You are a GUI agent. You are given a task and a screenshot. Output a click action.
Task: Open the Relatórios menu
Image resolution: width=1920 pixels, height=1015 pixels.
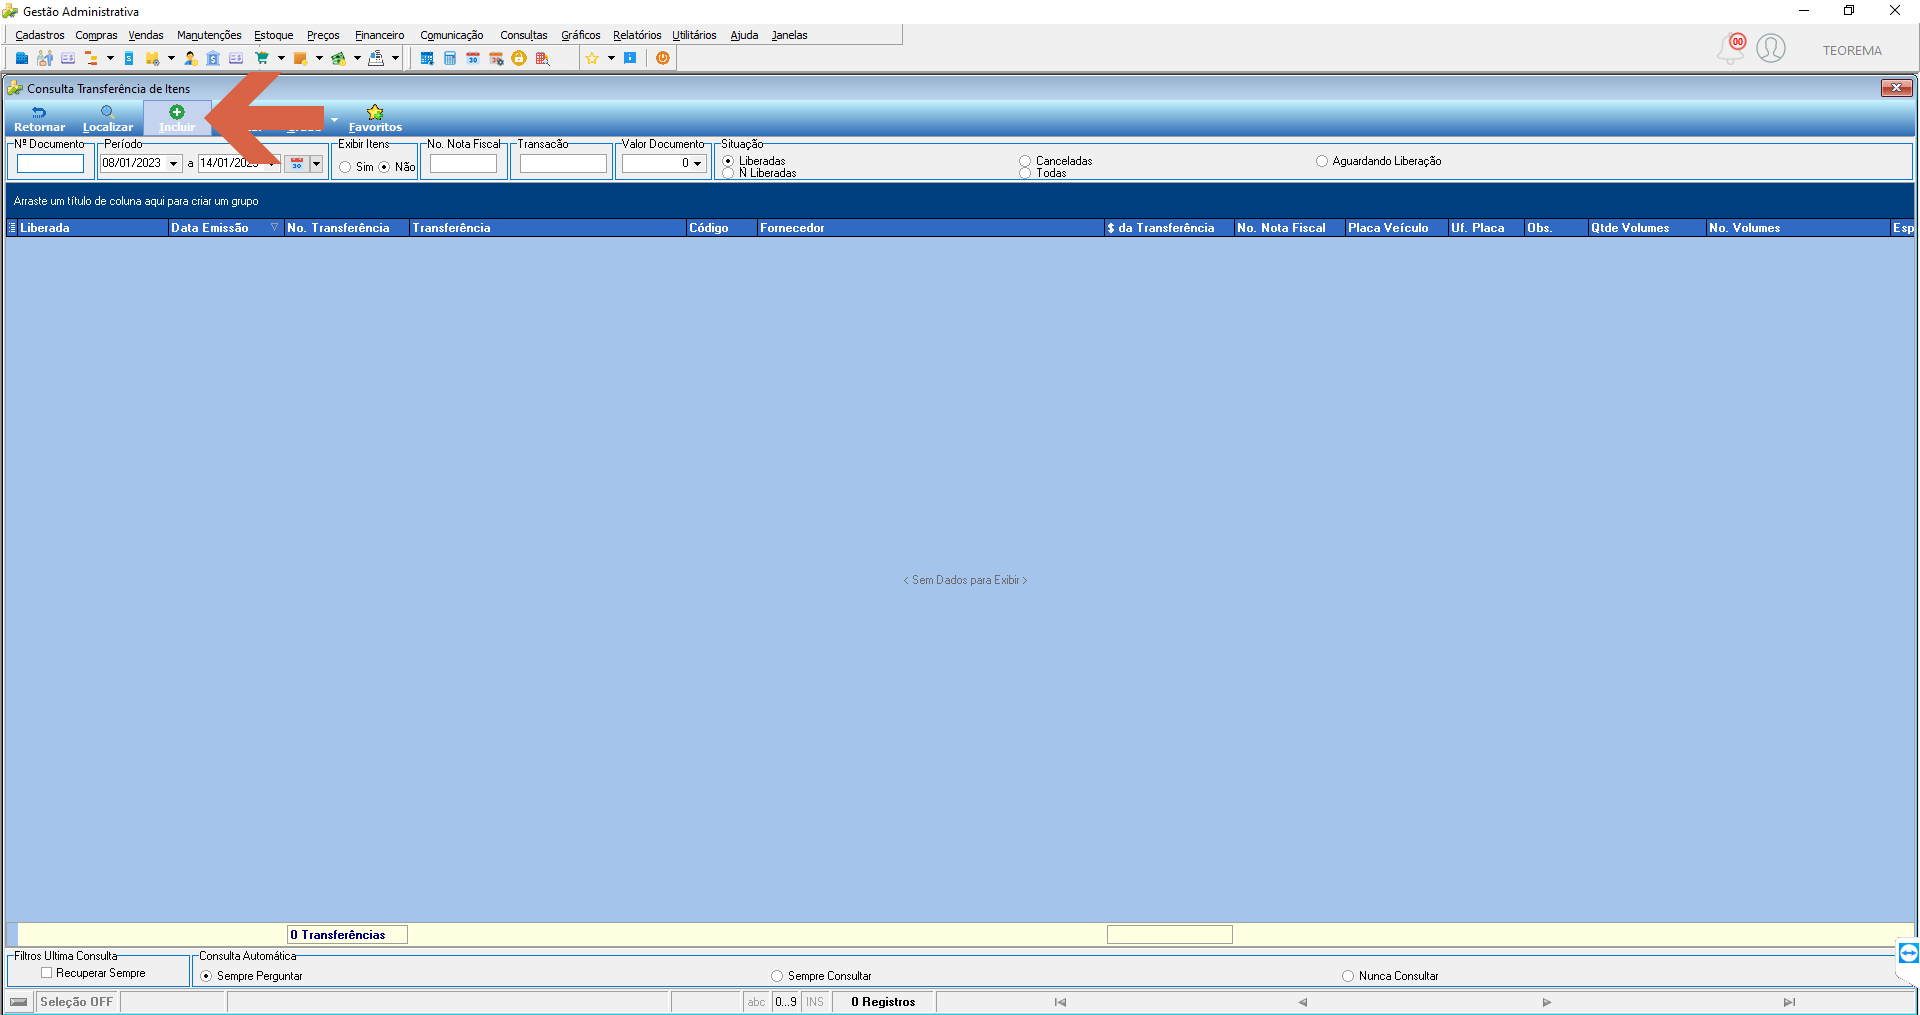(637, 35)
